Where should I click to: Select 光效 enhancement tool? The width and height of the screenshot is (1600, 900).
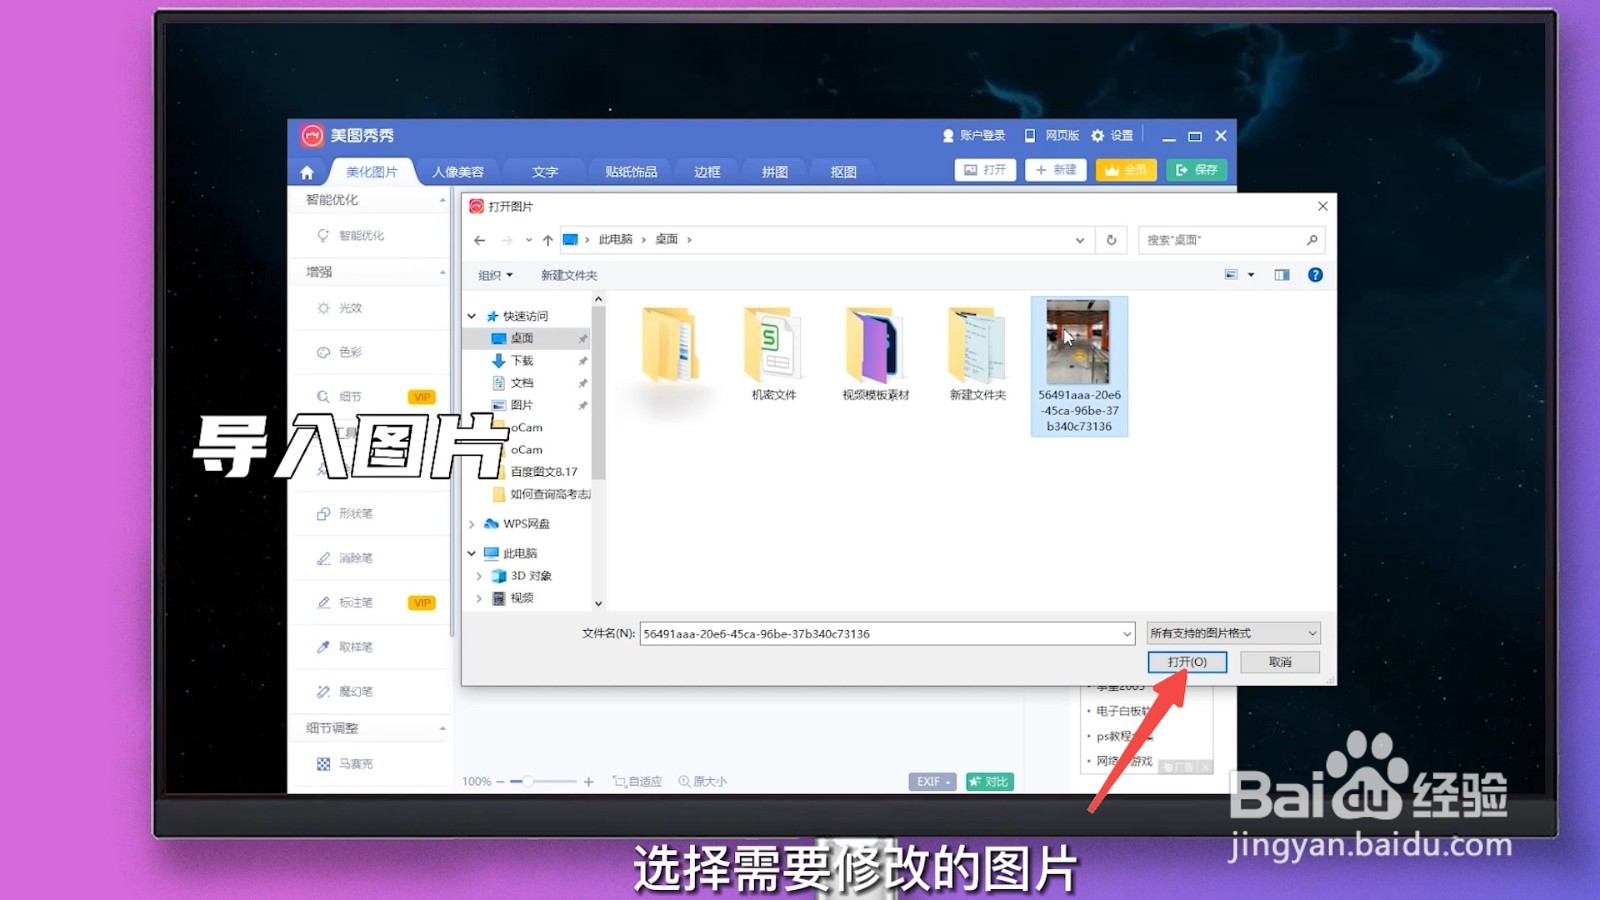point(340,308)
